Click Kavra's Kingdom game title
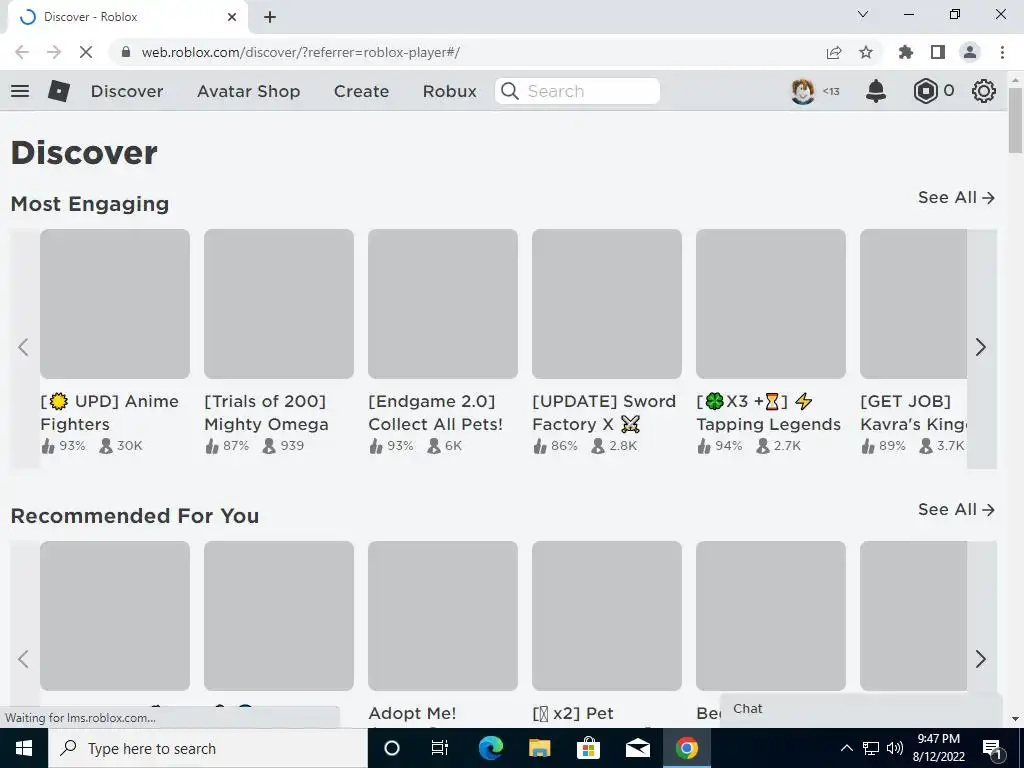 pyautogui.click(x=913, y=413)
